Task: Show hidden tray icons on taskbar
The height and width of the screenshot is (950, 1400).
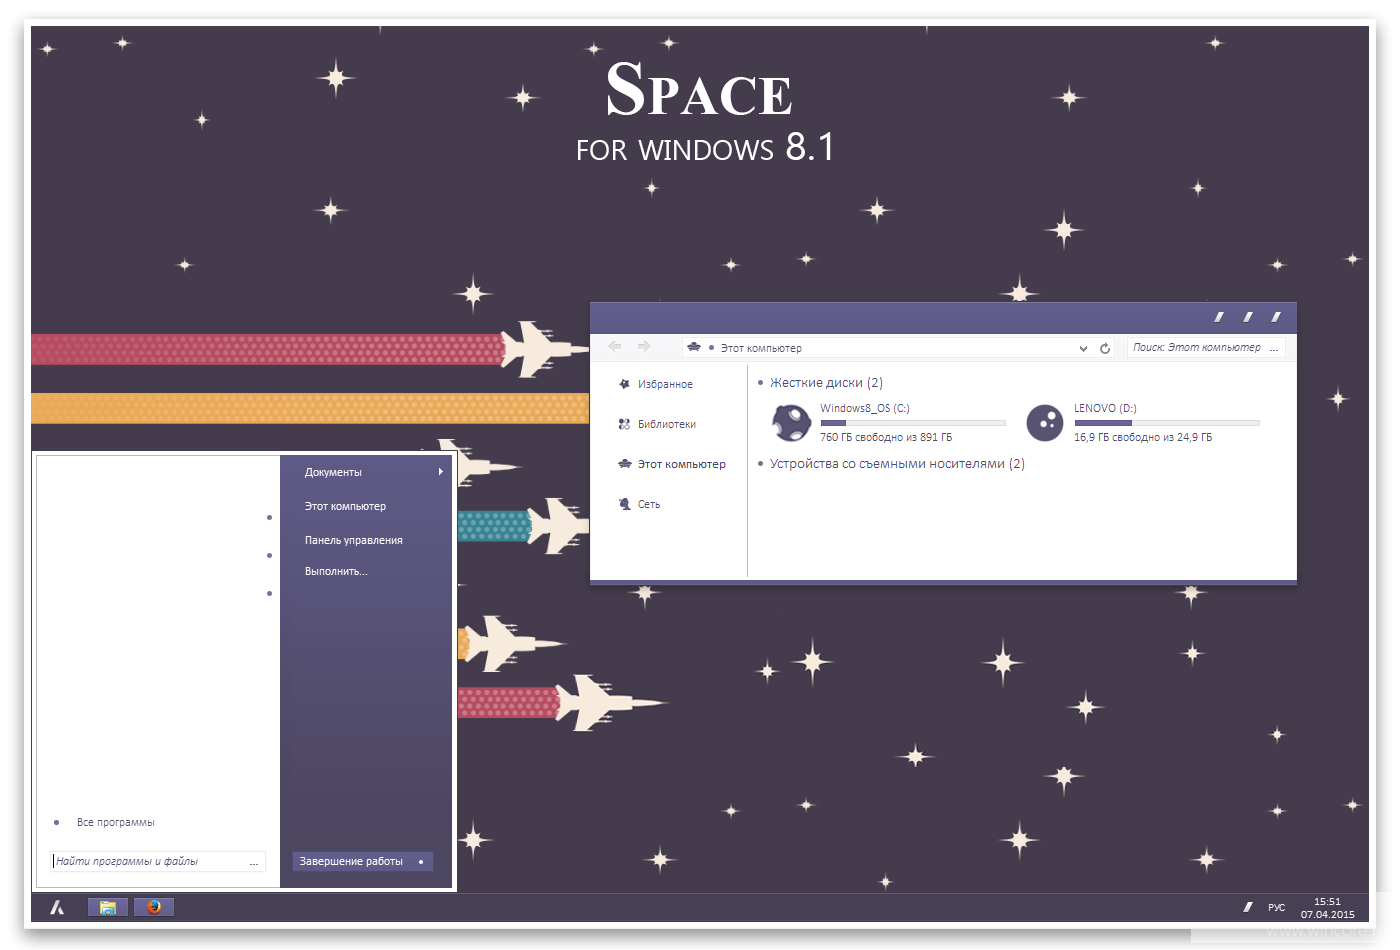Action: [x=1248, y=907]
